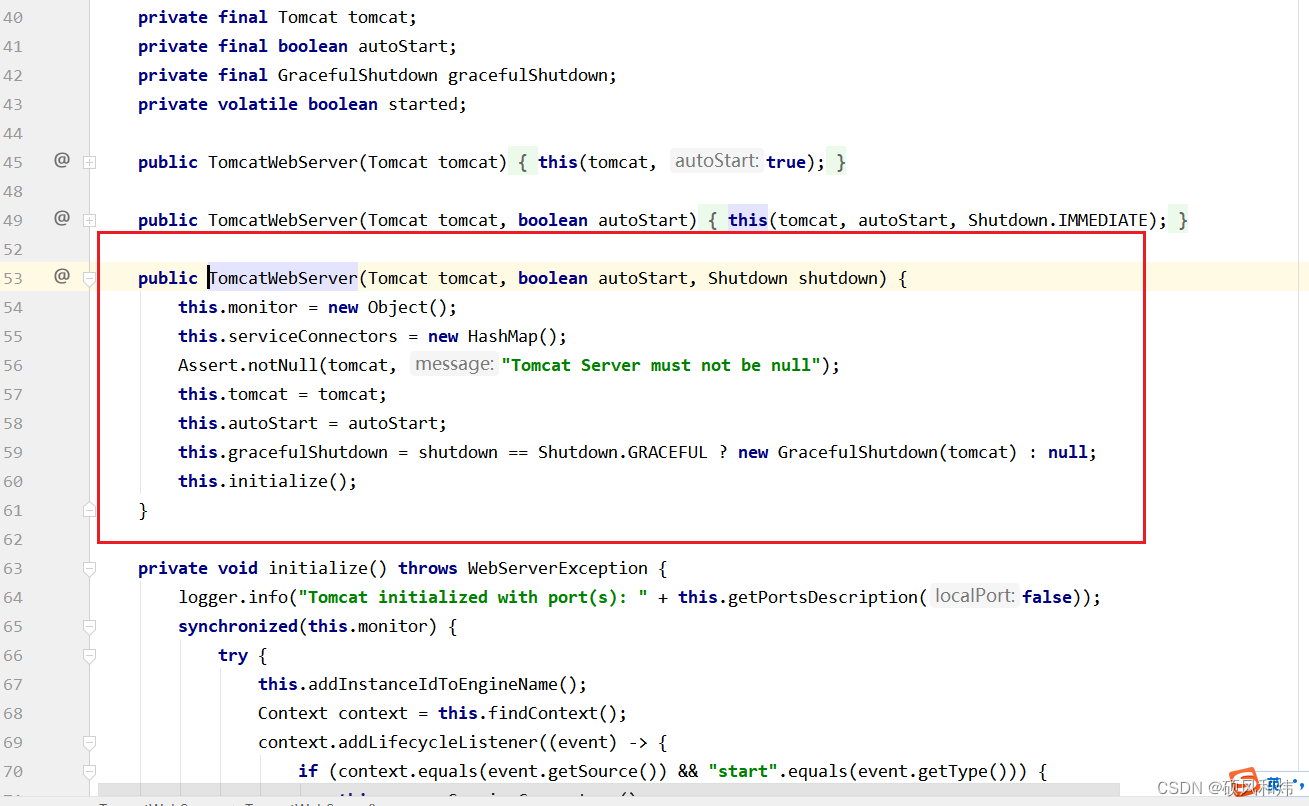
Task: Click the highlighted TomcatWebServer name on line 53
Action: pyautogui.click(x=283, y=278)
